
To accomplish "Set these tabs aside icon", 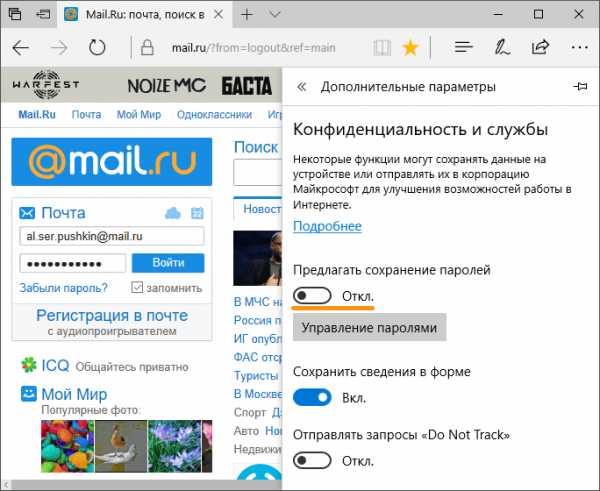I will 43,15.
